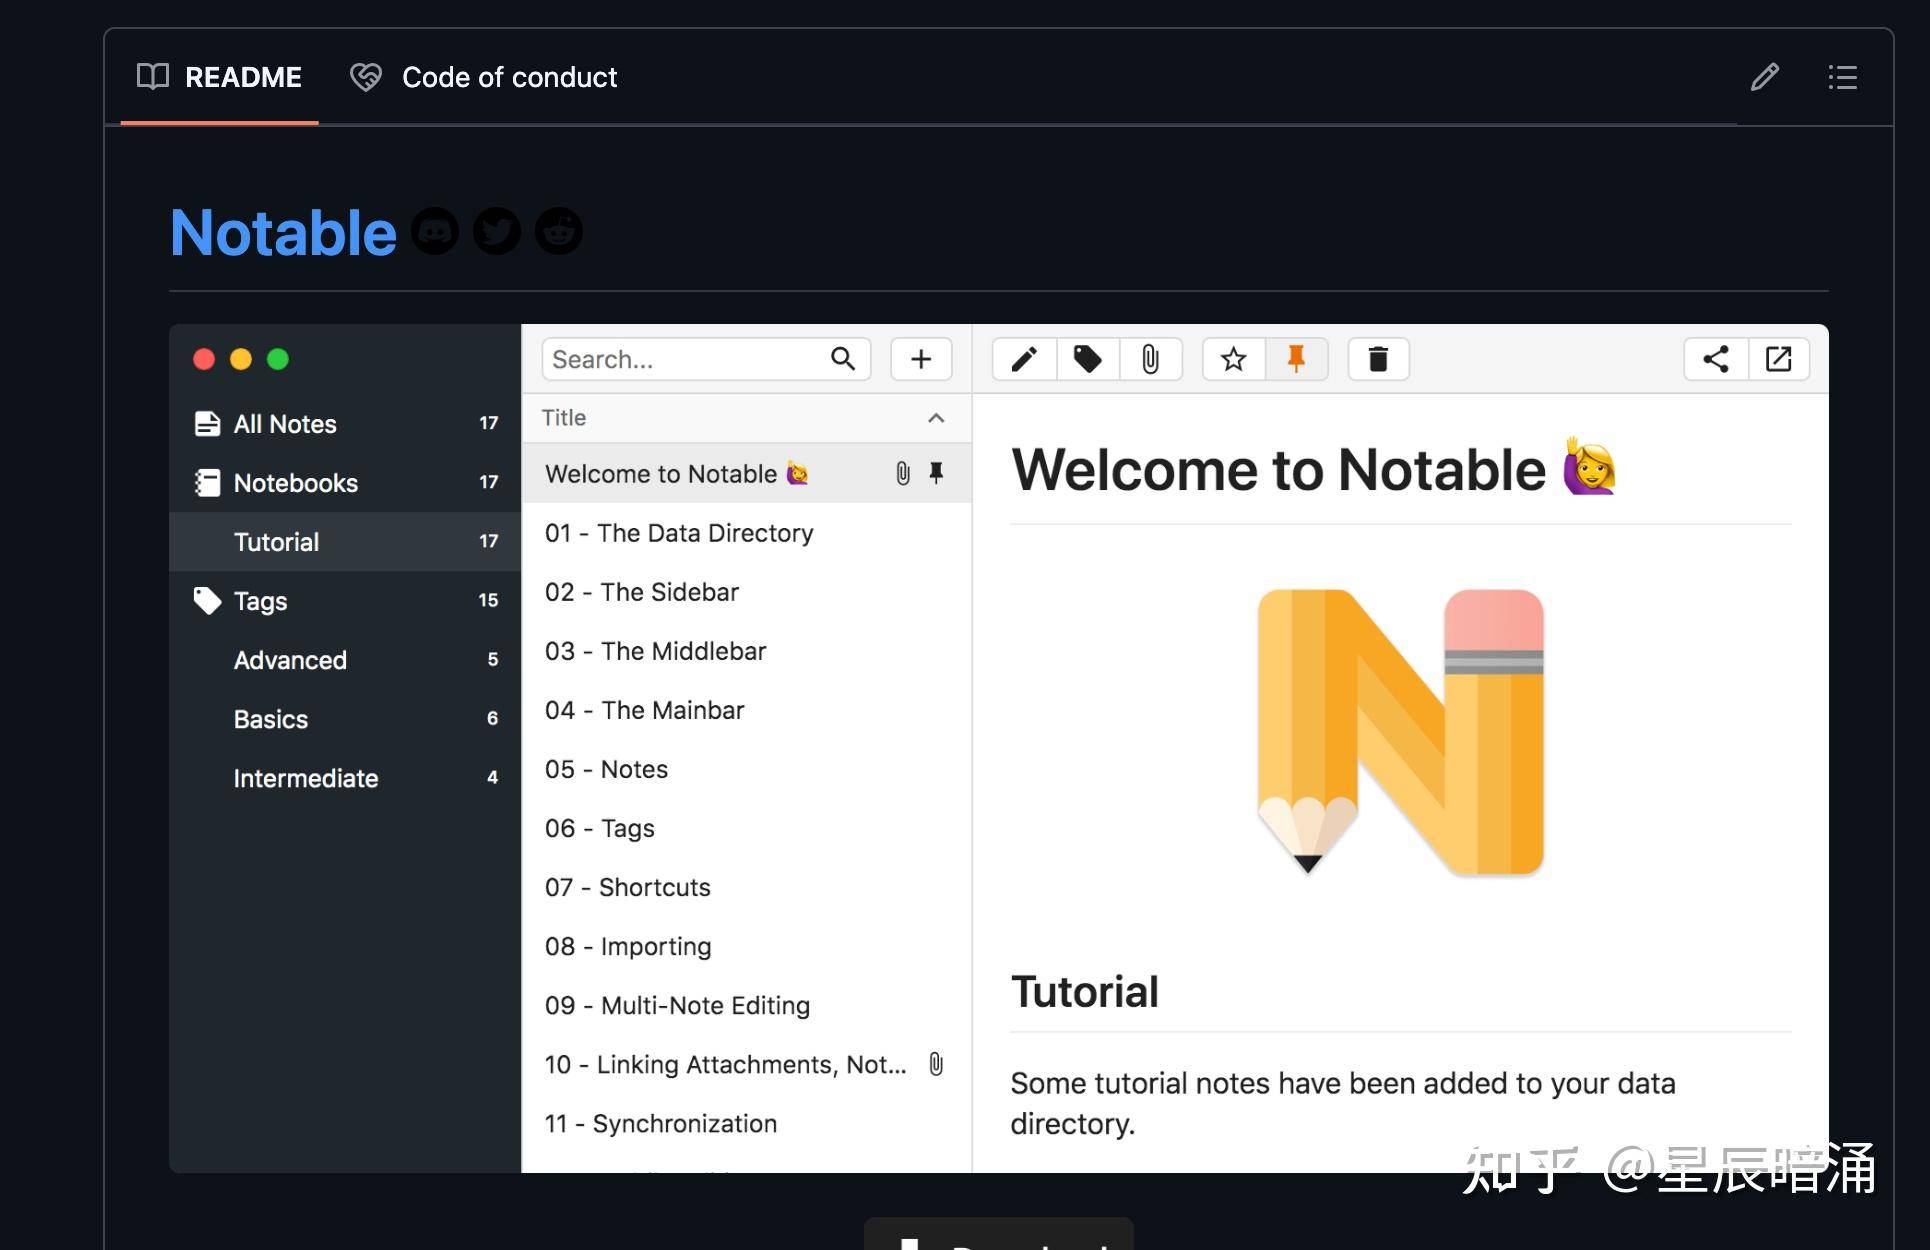1930x1250 pixels.
Task: Click the Title column header
Action: (x=746, y=418)
